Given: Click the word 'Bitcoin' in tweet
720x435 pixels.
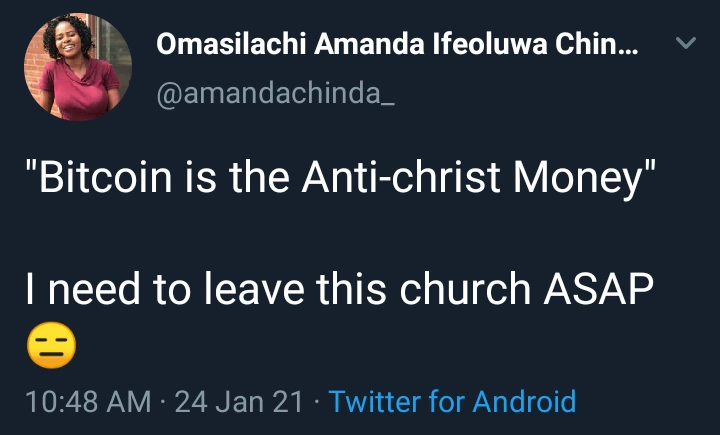Looking at the screenshot, I should (x=106, y=177).
